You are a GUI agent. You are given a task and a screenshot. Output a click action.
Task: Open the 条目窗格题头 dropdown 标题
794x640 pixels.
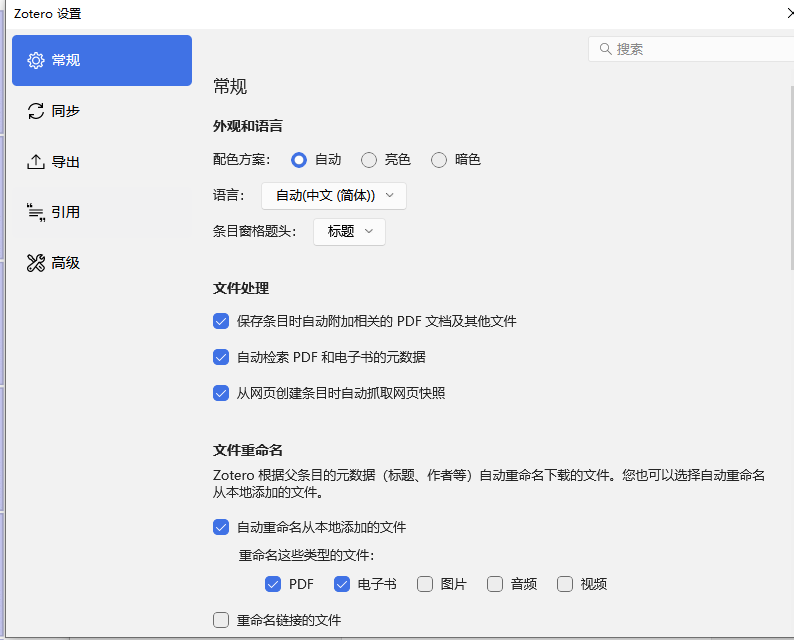coord(349,232)
